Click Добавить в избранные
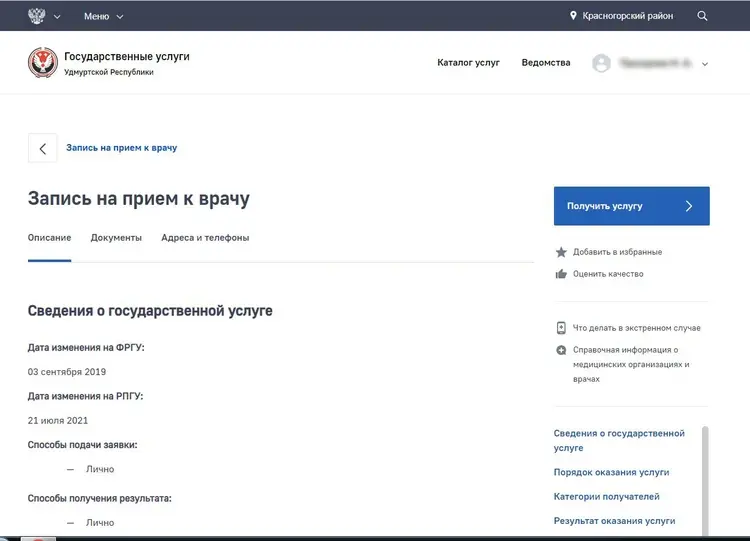This screenshot has width=750, height=541. click(x=618, y=252)
